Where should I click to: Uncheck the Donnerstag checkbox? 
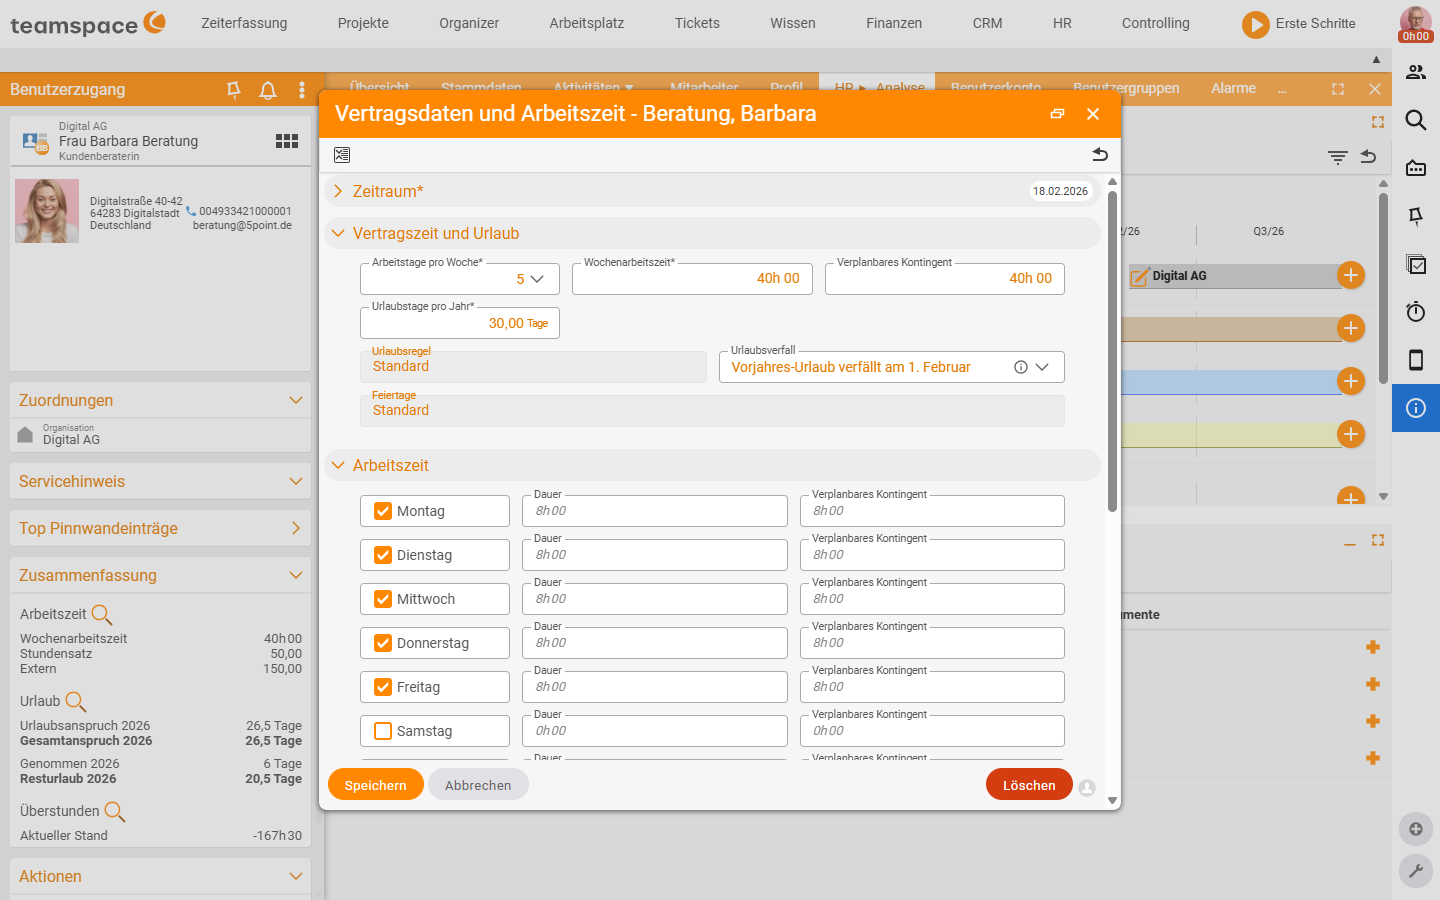383,643
